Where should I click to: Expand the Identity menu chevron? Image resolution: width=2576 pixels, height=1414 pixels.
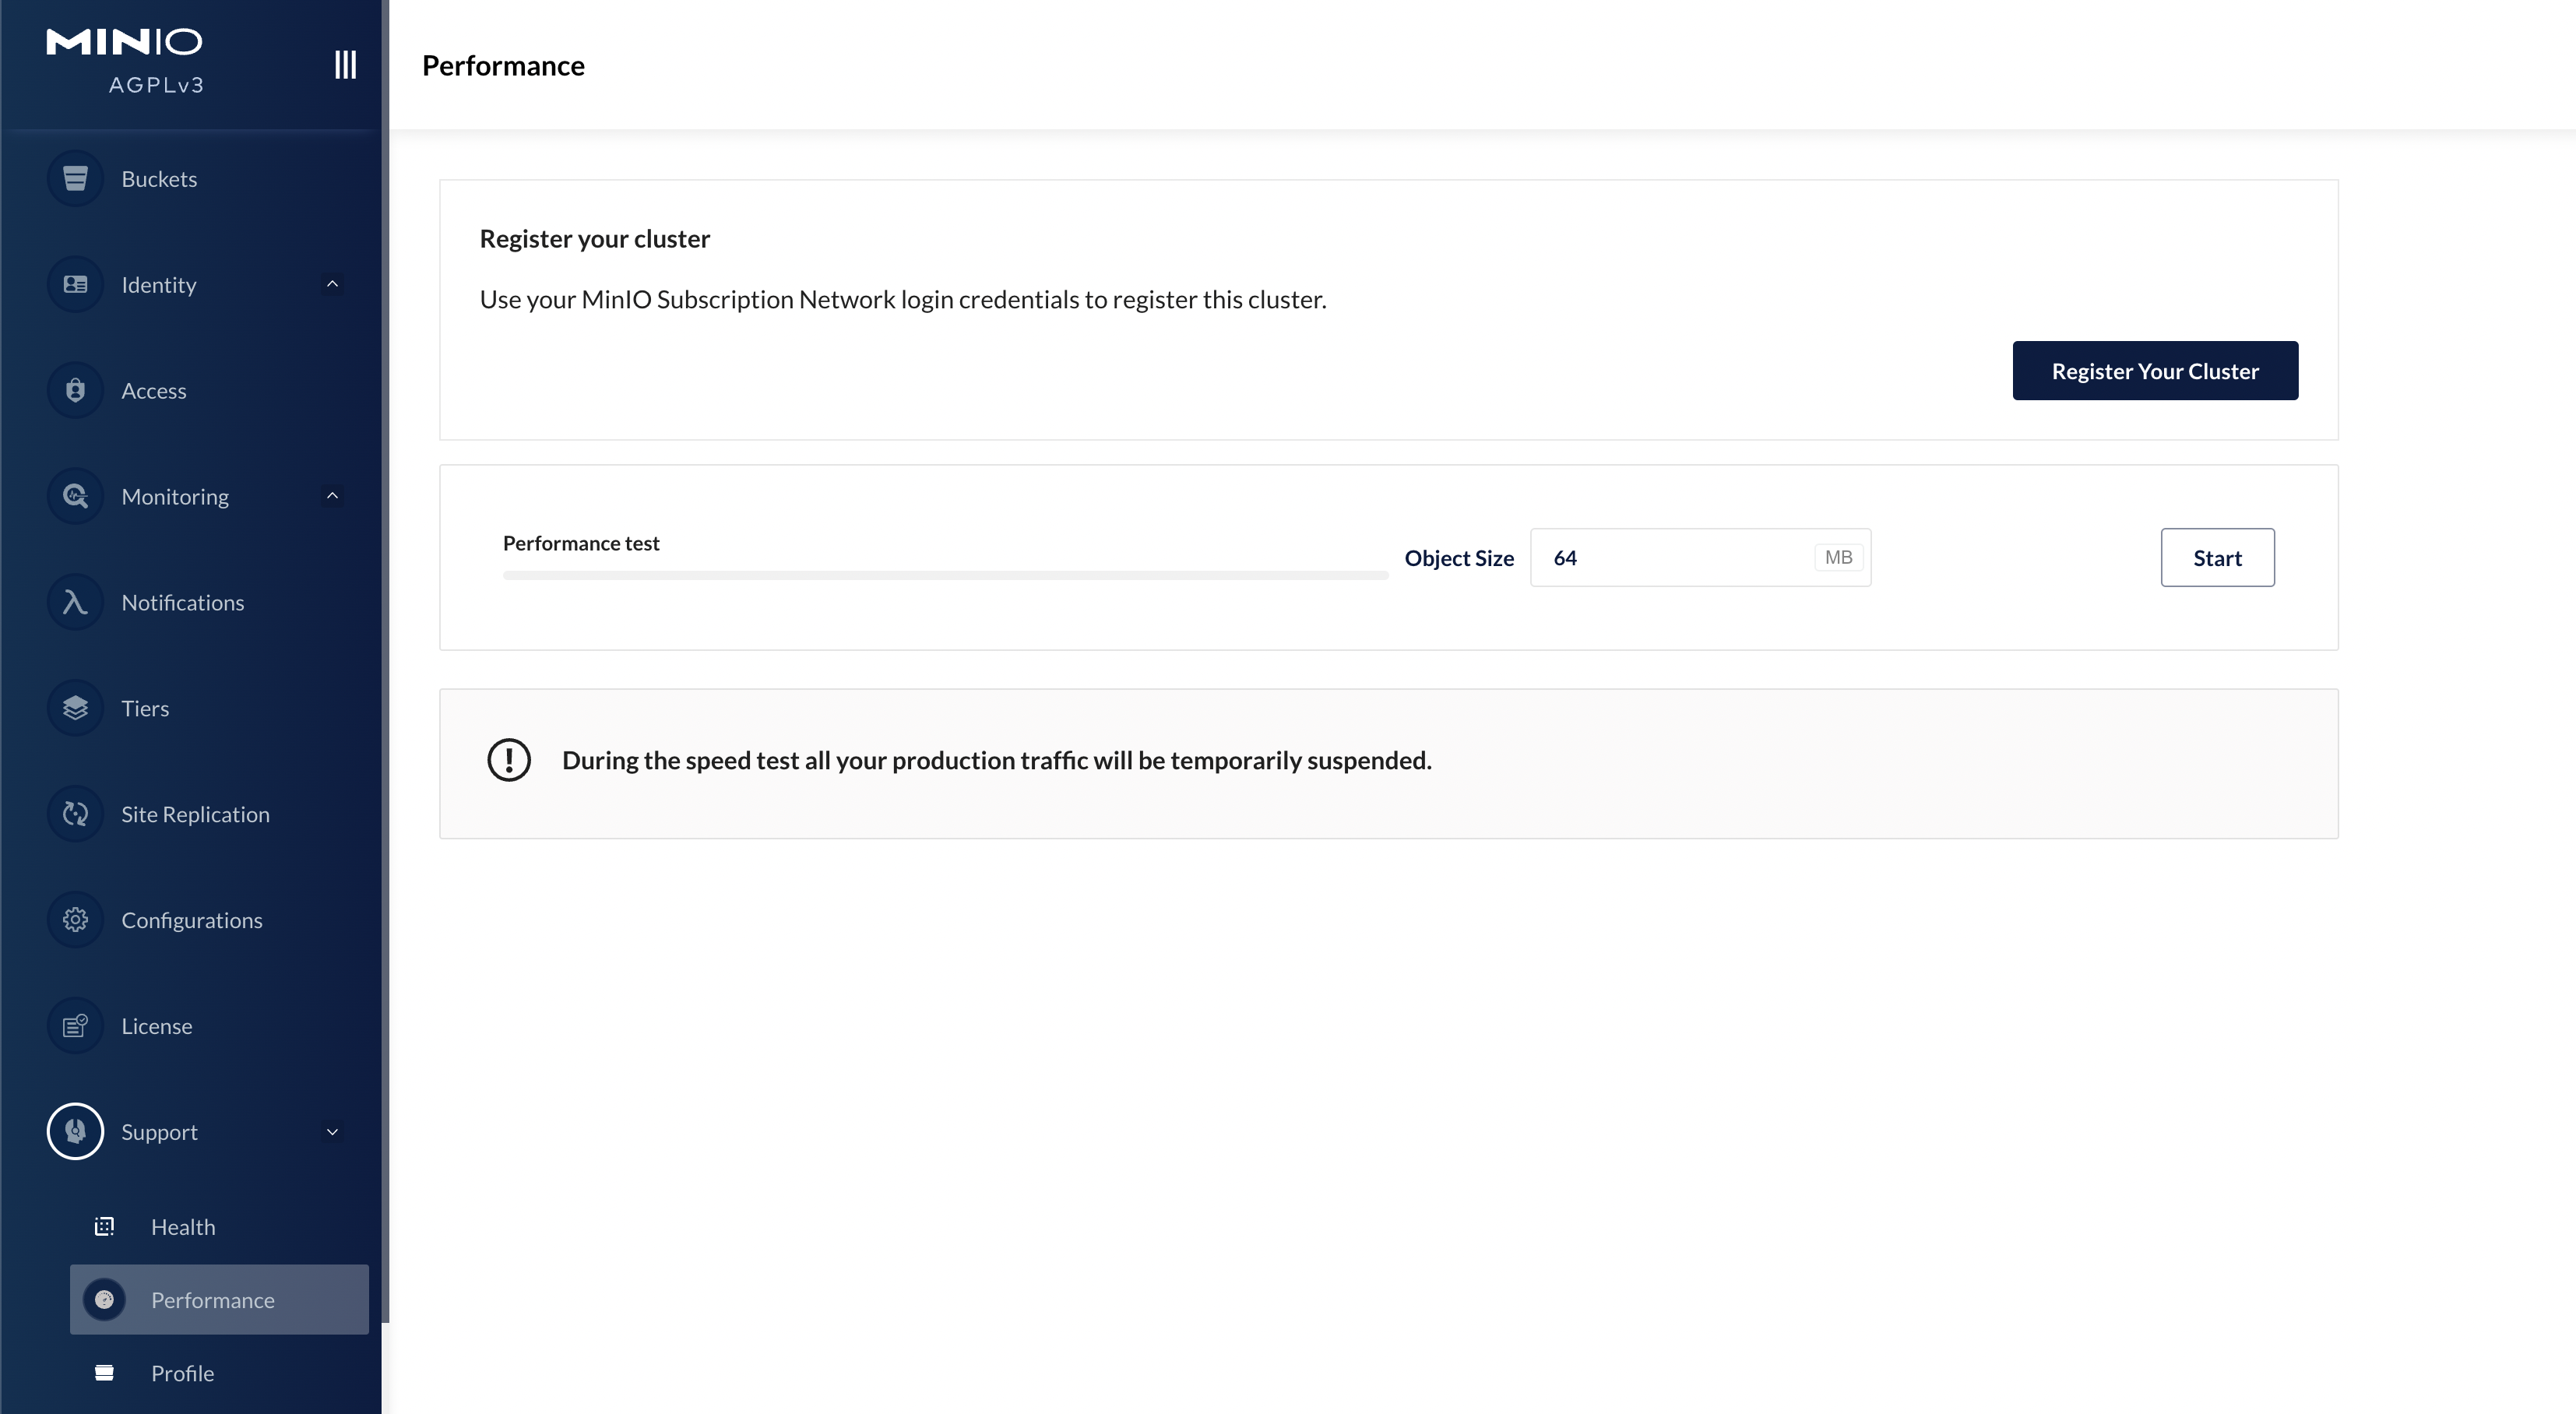(x=332, y=285)
